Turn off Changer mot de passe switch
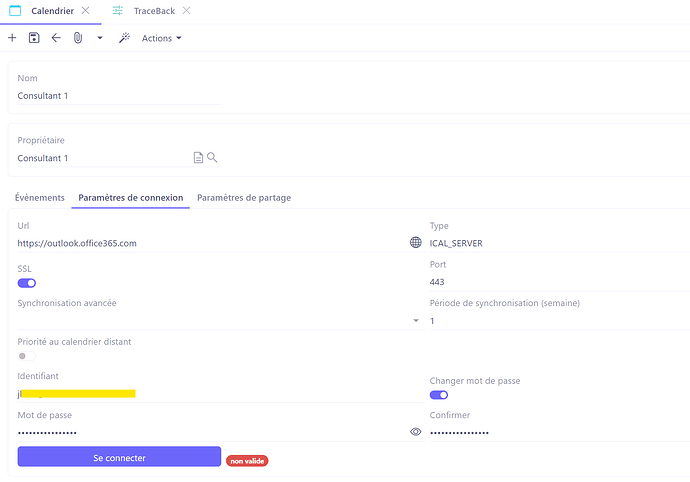Screen dimensions: 690x482 [439, 395]
